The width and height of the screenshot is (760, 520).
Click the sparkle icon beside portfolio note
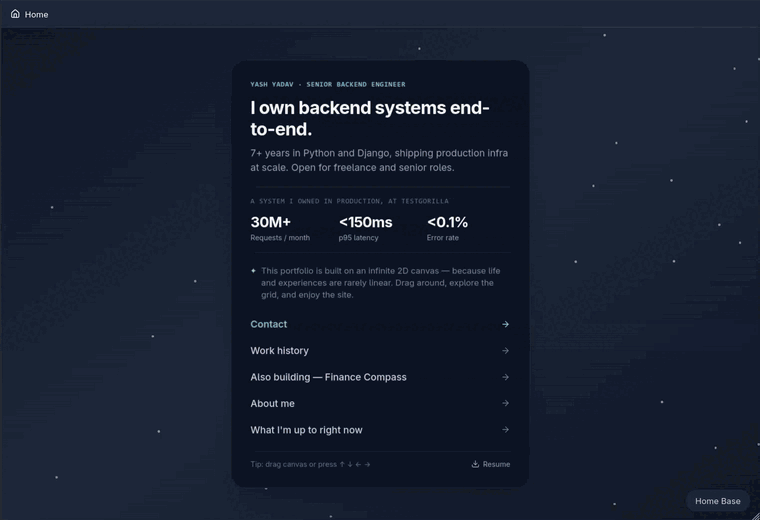(253, 271)
